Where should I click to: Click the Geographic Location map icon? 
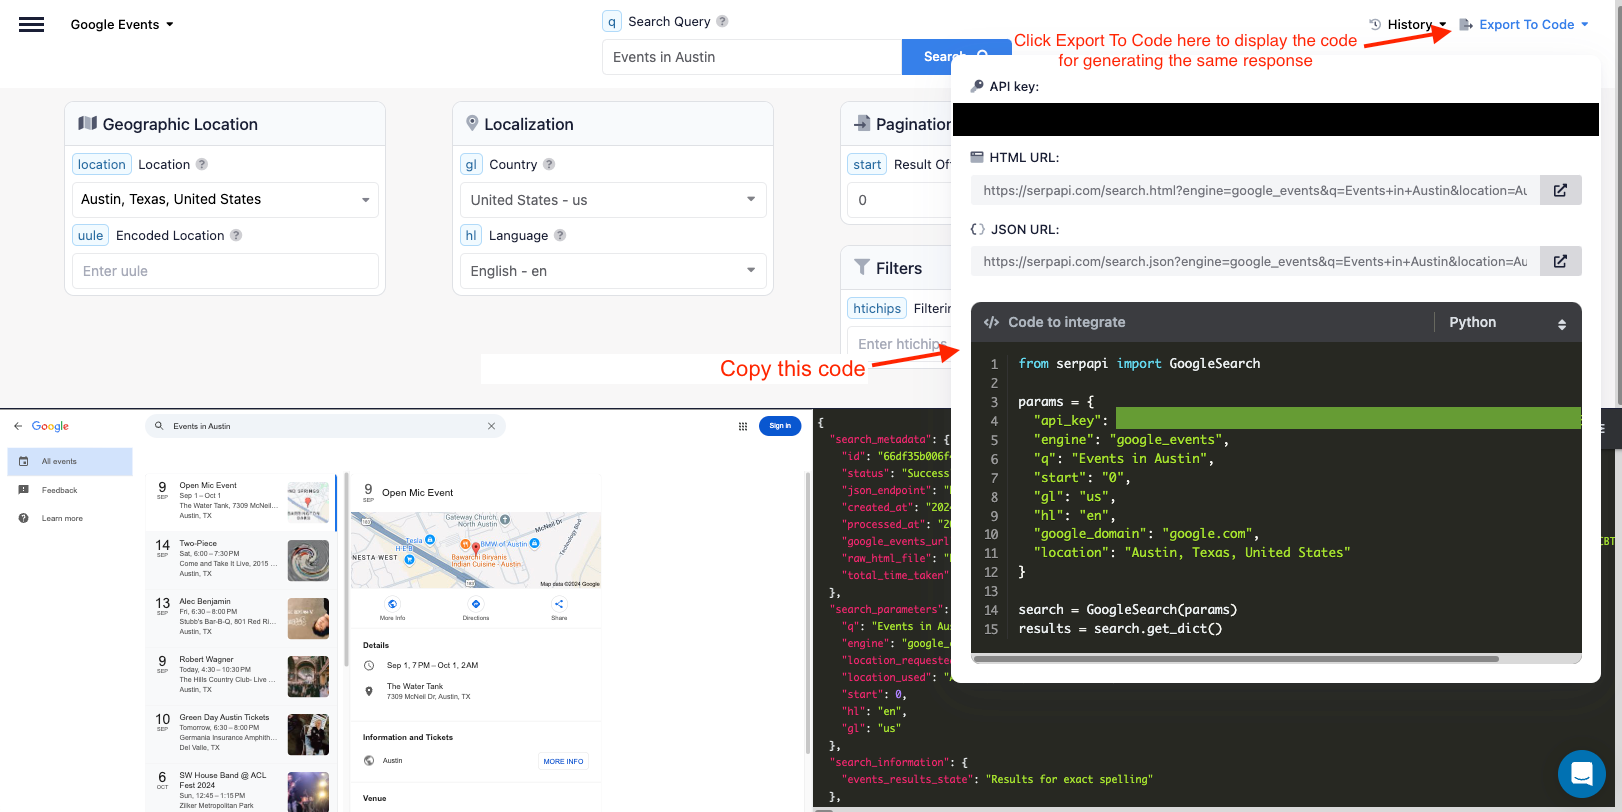click(88, 123)
